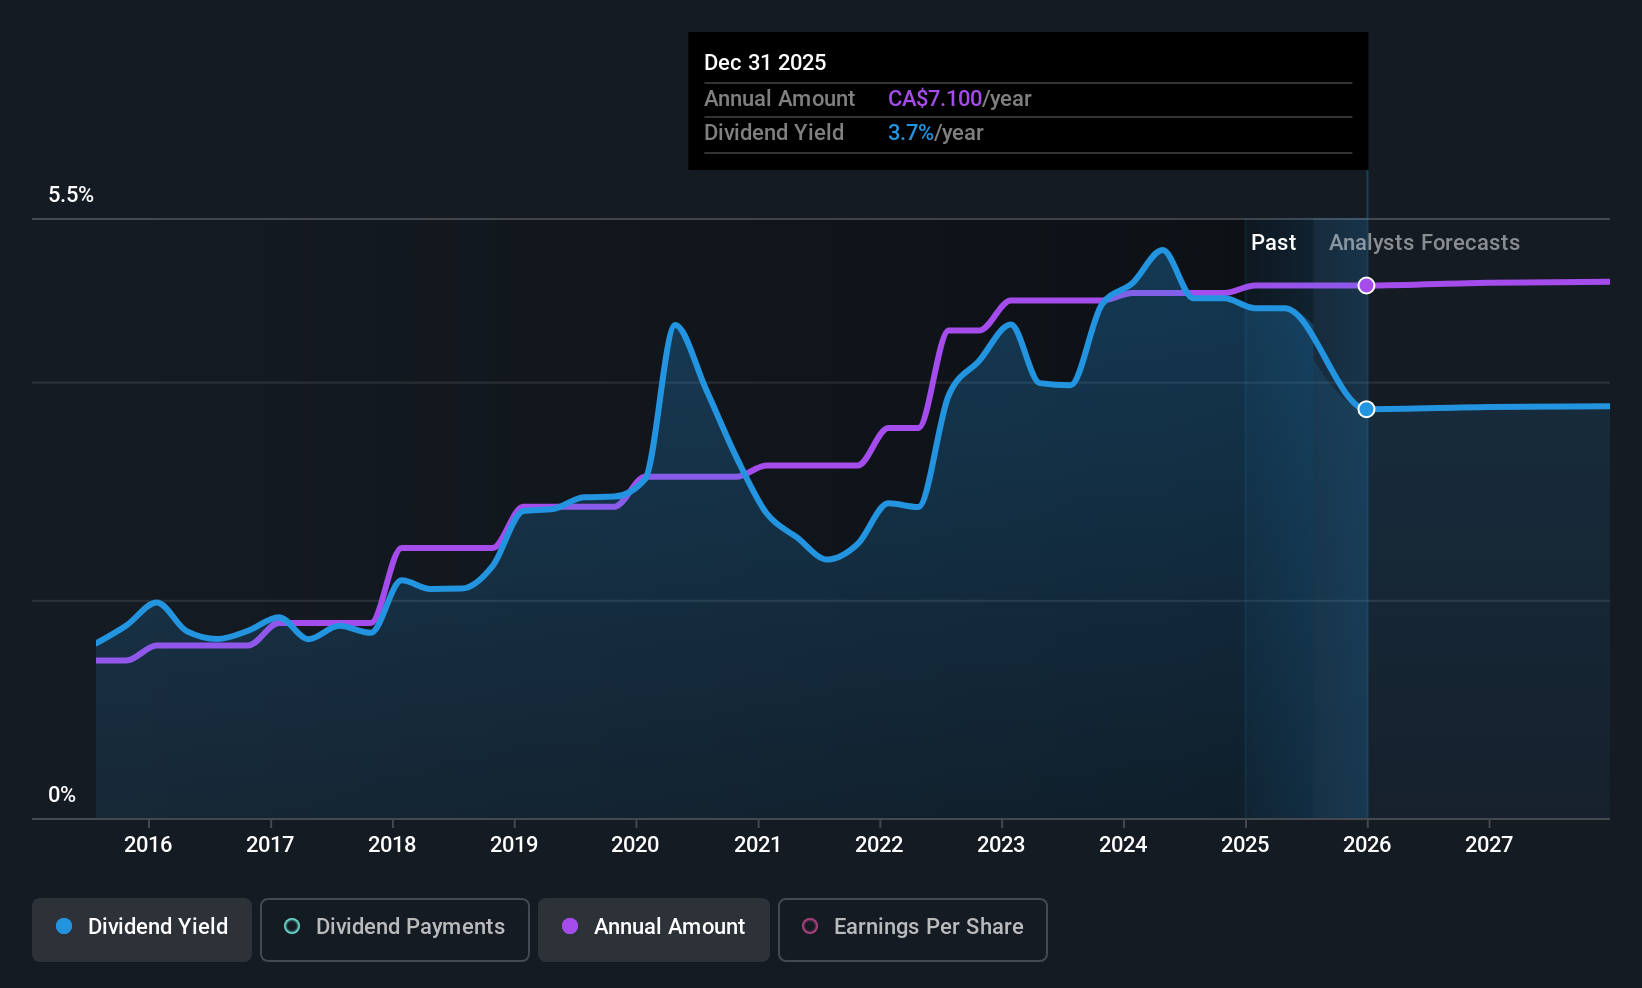Click the 5.5% axis gridline label
The width and height of the screenshot is (1642, 988).
pyautogui.click(x=70, y=195)
